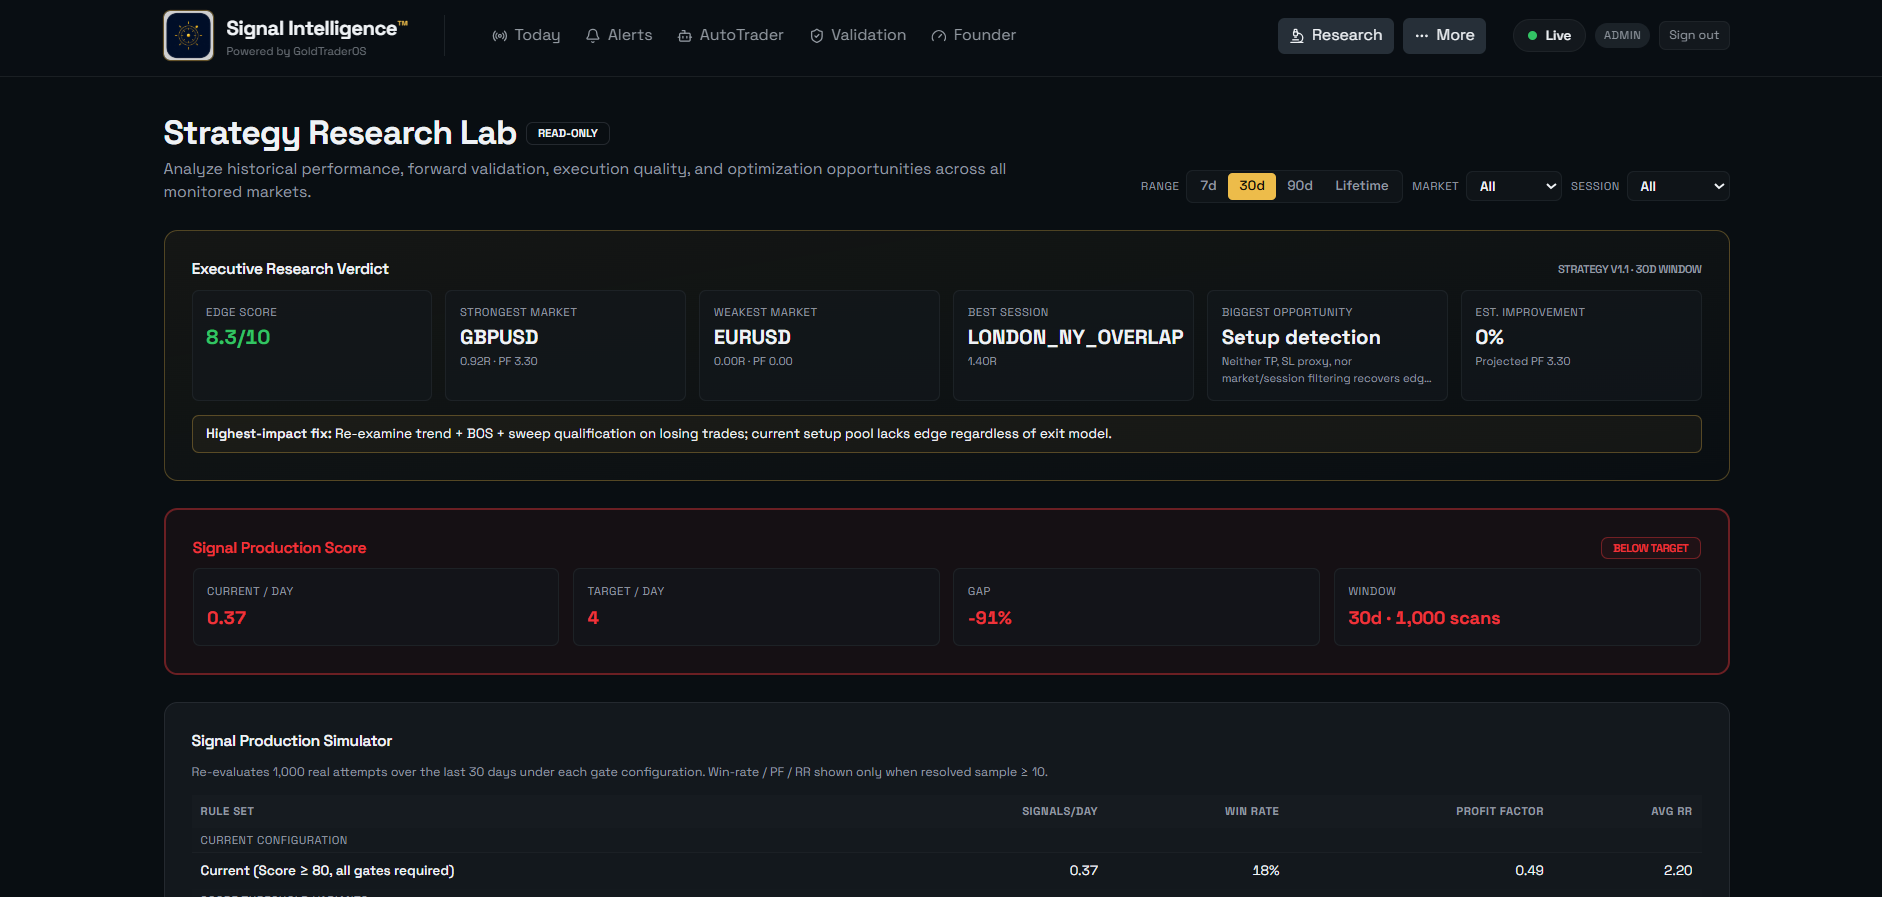The height and width of the screenshot is (897, 1882).
Task: Select the 90d range option
Action: tap(1300, 186)
